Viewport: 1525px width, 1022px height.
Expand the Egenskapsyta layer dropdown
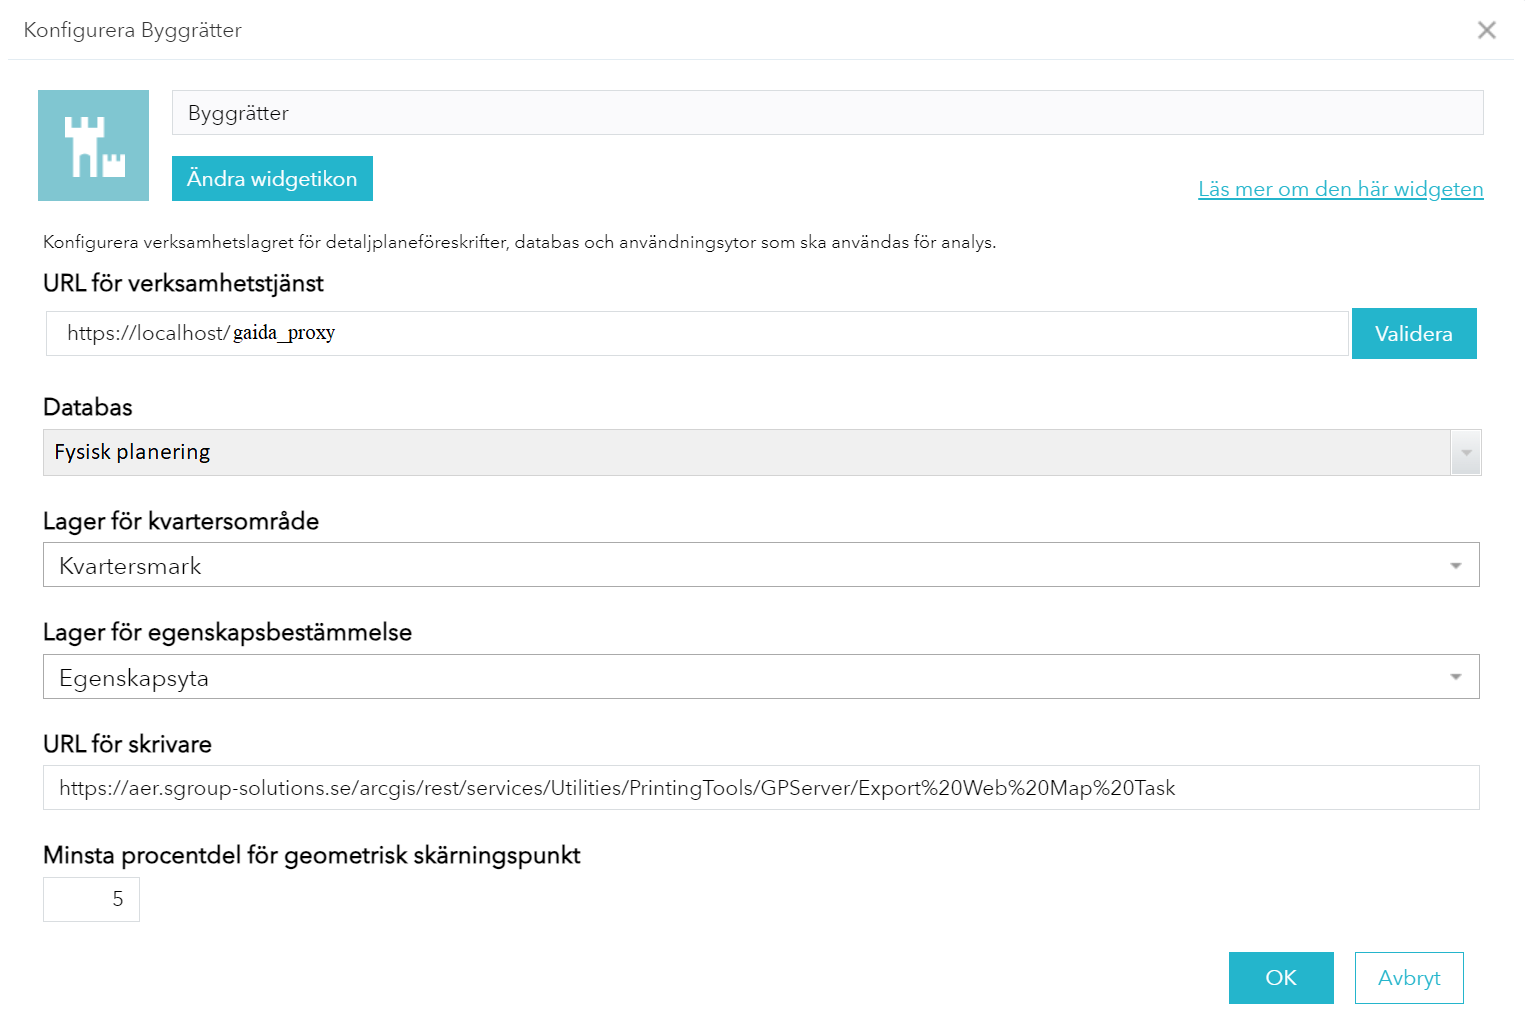tap(746, 678)
